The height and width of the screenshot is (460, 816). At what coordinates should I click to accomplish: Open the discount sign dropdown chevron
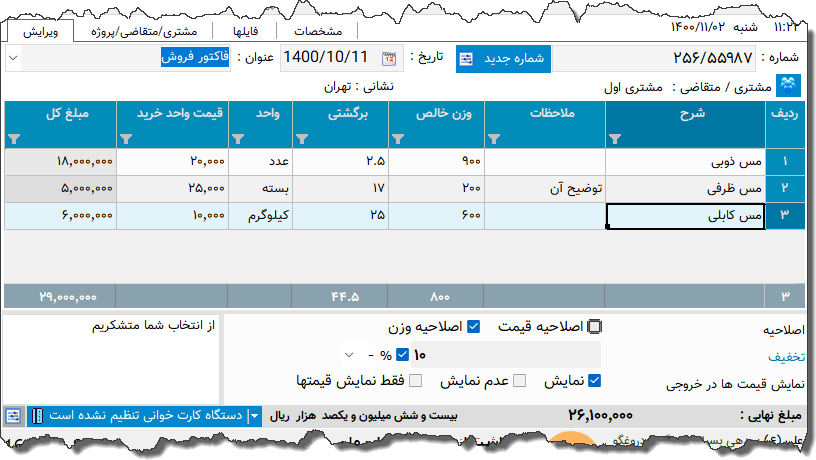(349, 355)
